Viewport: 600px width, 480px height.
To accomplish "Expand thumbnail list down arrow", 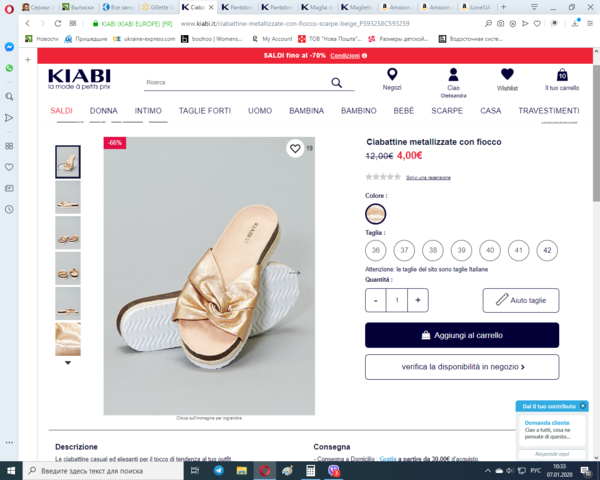I will (68, 362).
